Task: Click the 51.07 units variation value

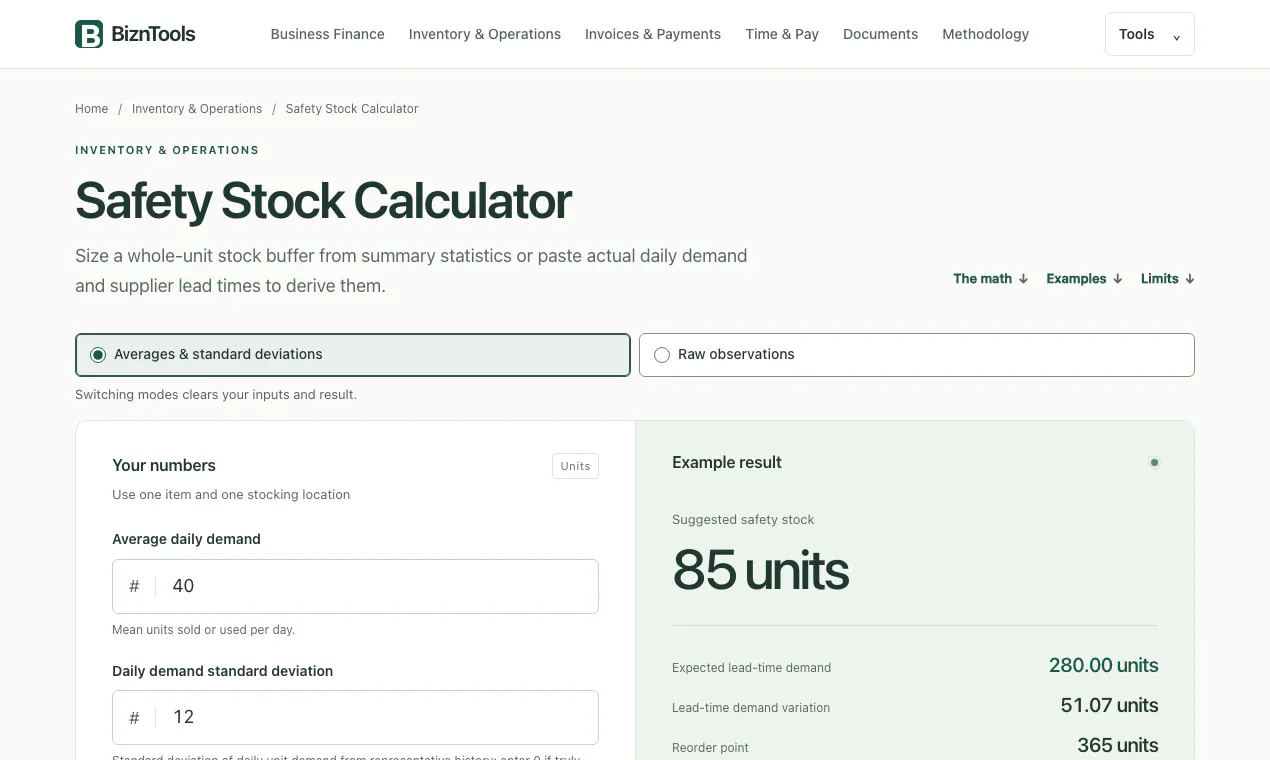Action: click(1109, 705)
